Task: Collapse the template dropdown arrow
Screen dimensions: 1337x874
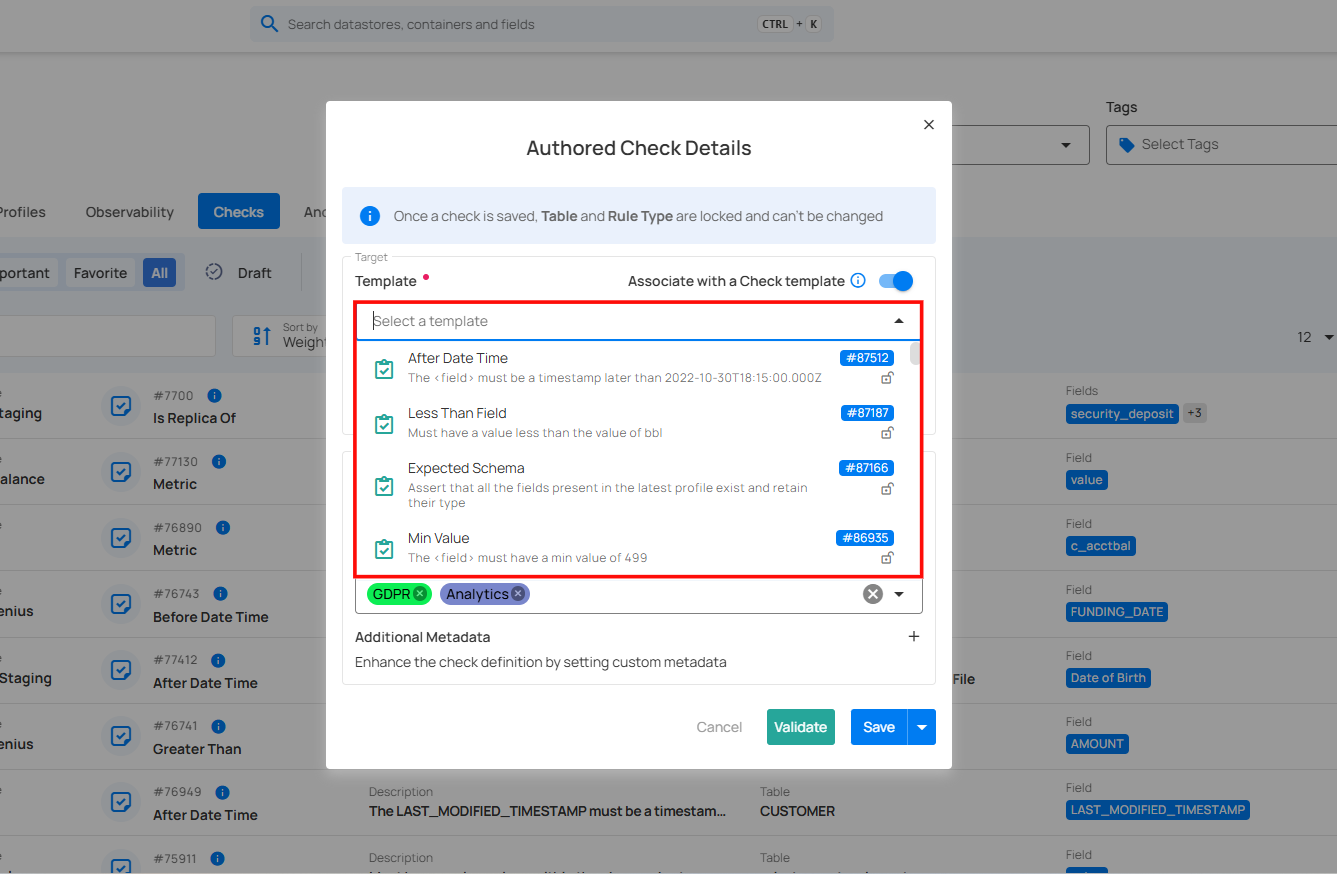Action: [899, 321]
